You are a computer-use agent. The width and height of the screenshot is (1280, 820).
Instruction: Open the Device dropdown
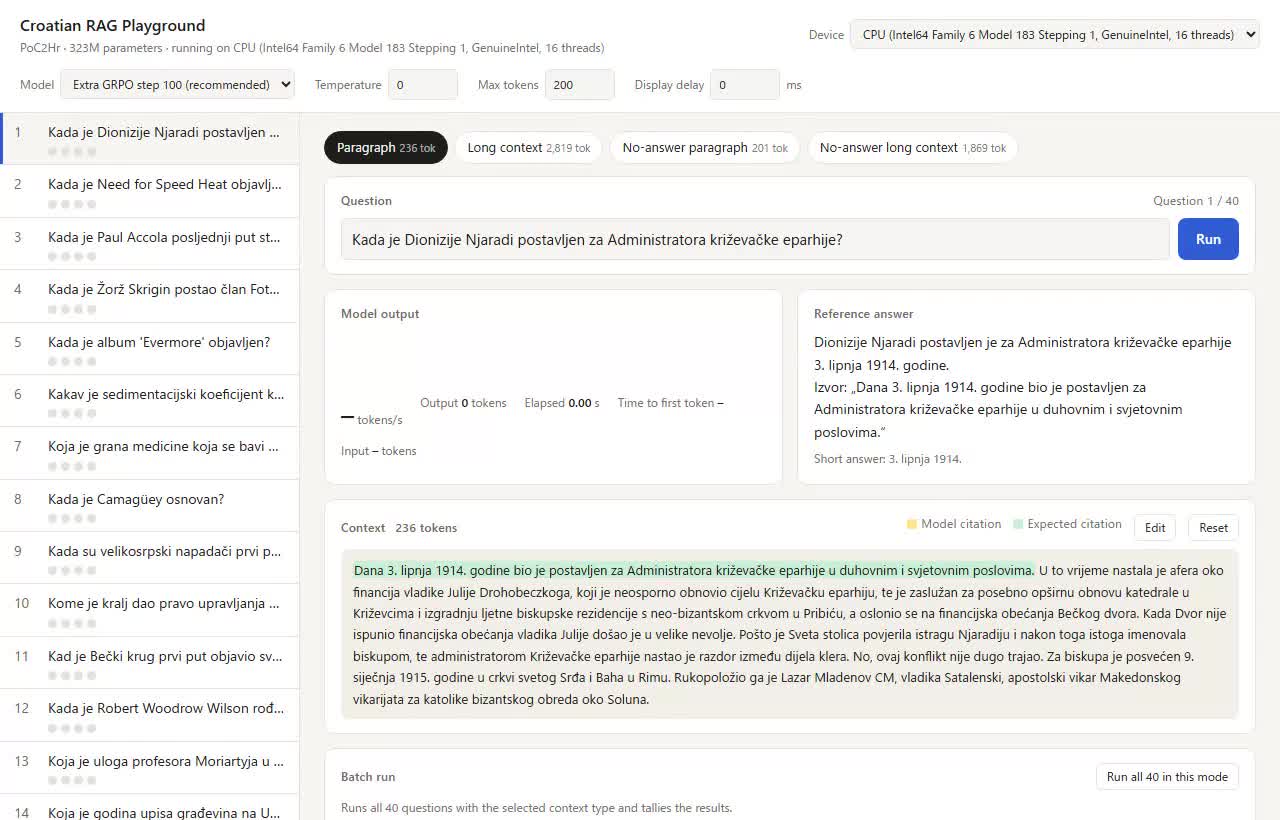1054,34
